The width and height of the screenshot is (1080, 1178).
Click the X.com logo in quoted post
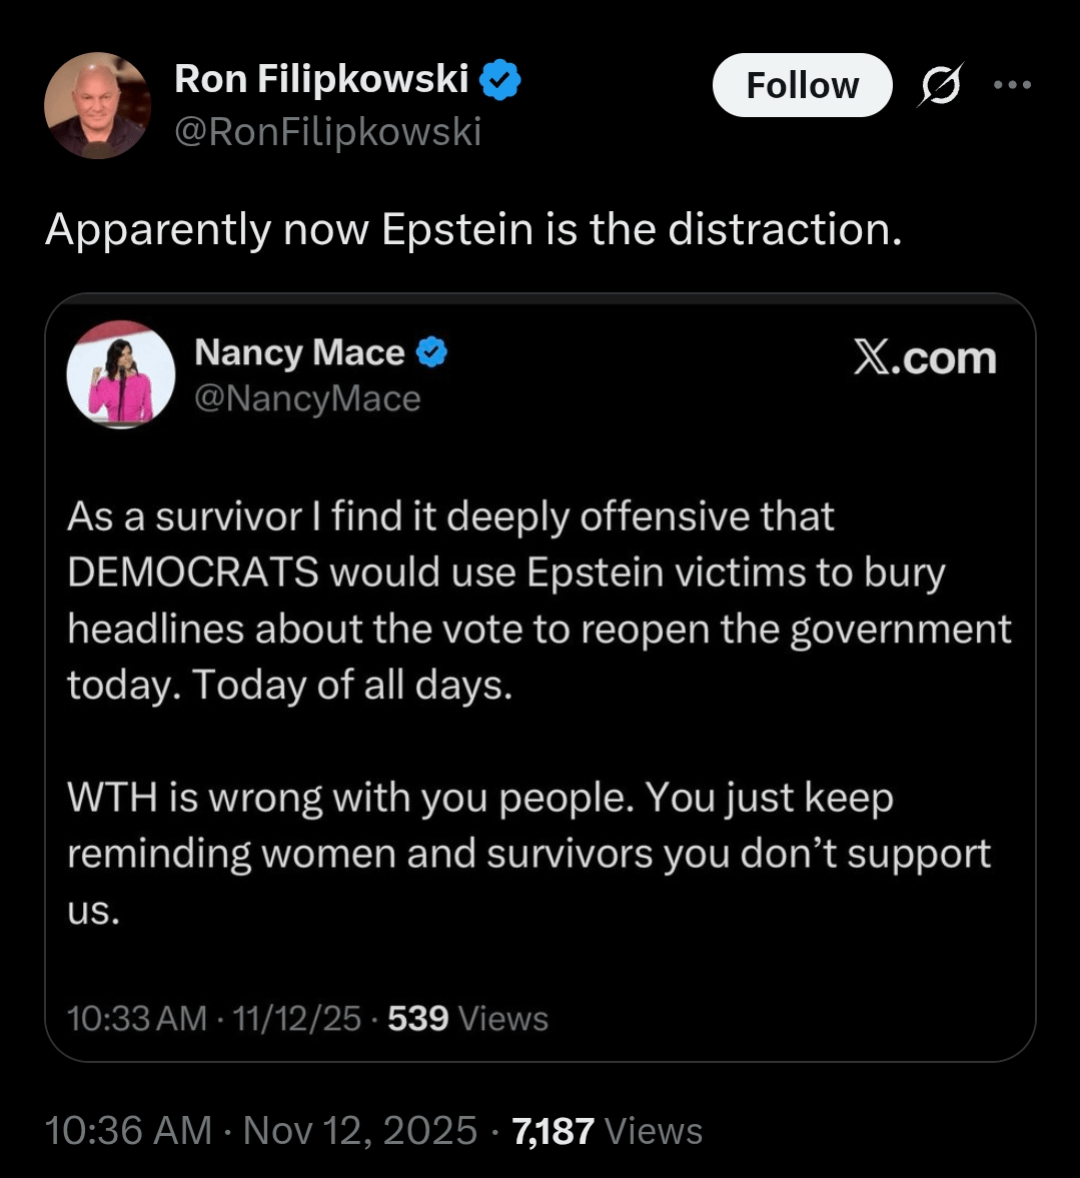(x=925, y=359)
